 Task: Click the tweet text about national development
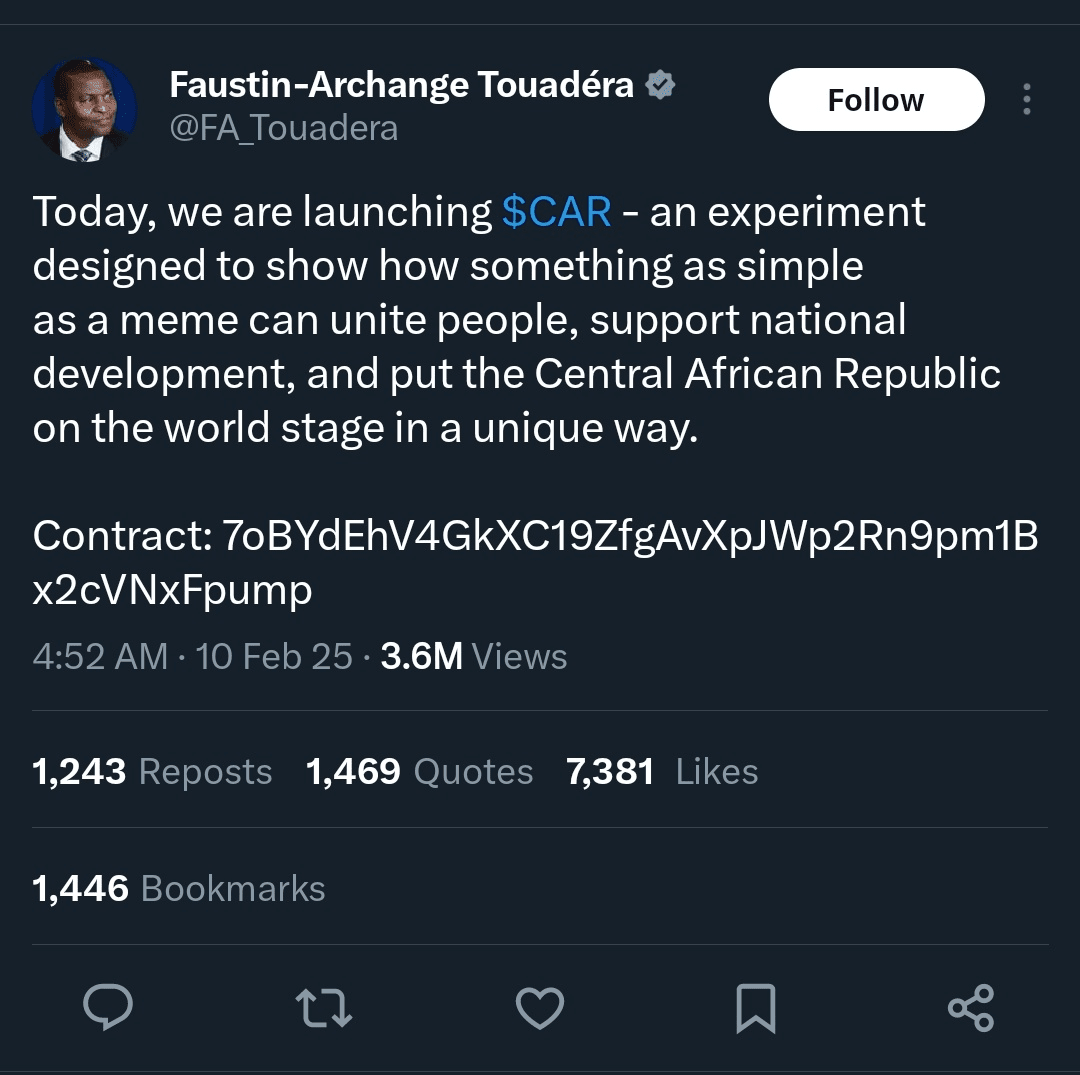pos(470,320)
